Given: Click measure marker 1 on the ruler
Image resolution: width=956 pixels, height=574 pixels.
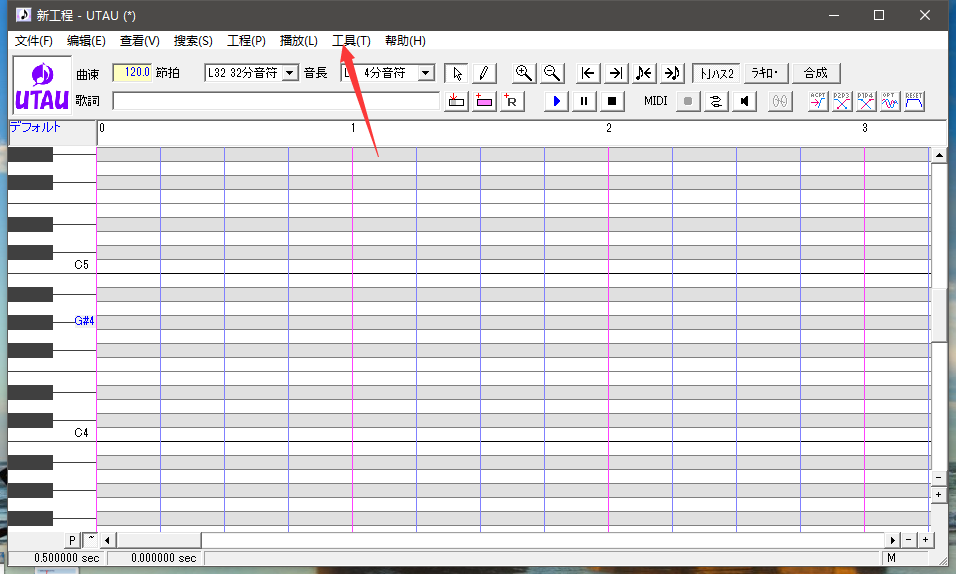Looking at the screenshot, I should [353, 128].
